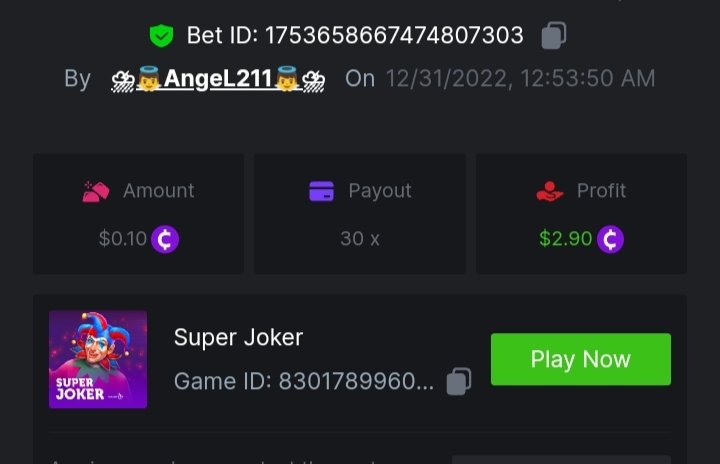Click the Profit label text
Screen dimensions: 720x464
[601, 191]
